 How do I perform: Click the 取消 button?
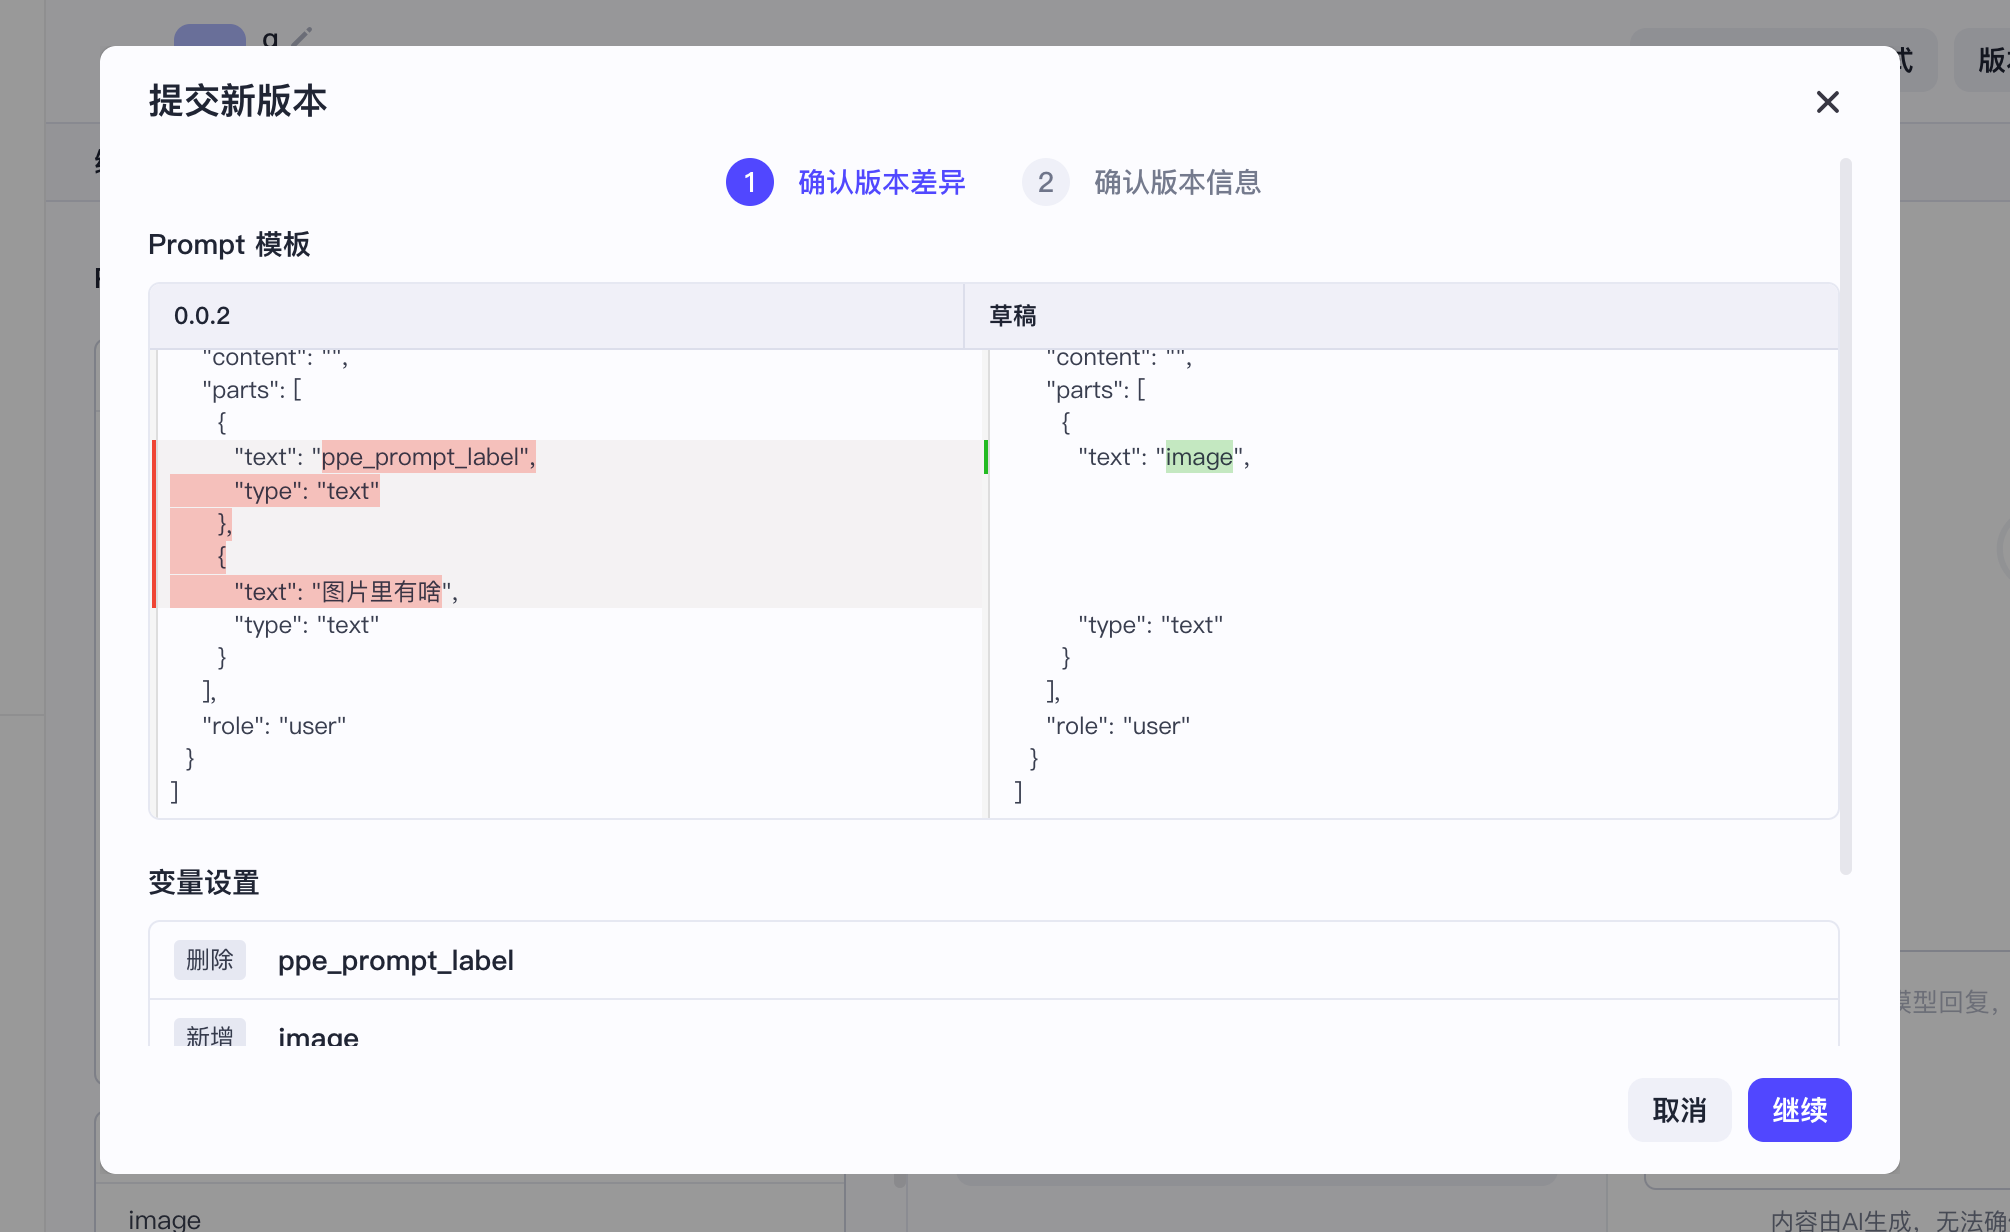1679,1110
